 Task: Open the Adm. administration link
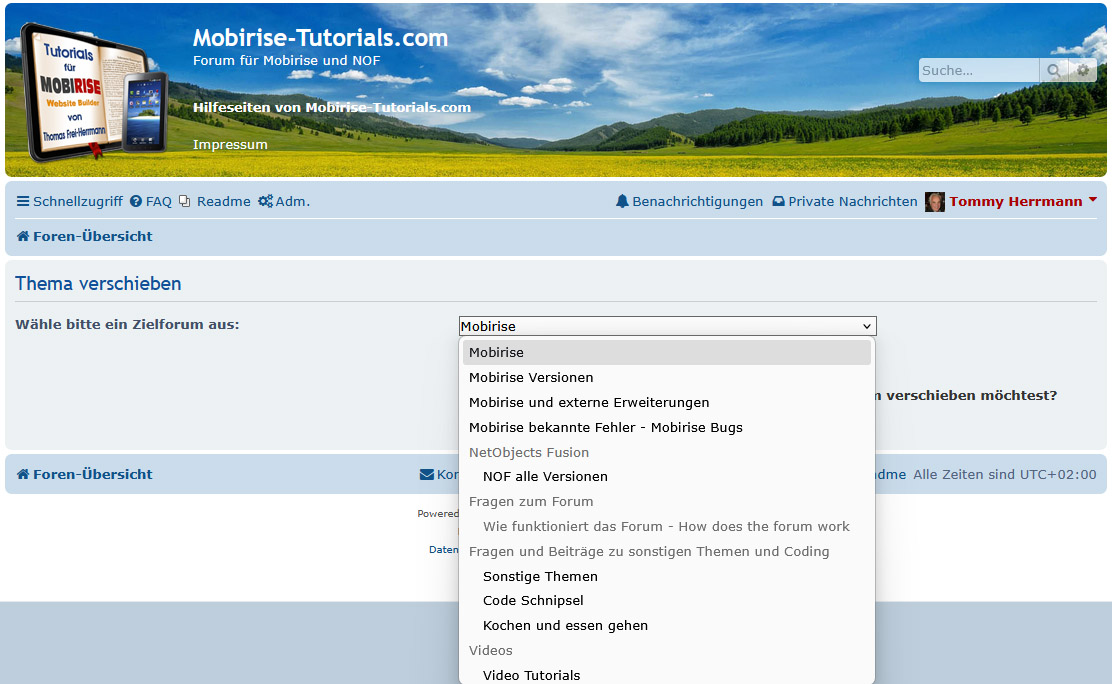tap(284, 202)
